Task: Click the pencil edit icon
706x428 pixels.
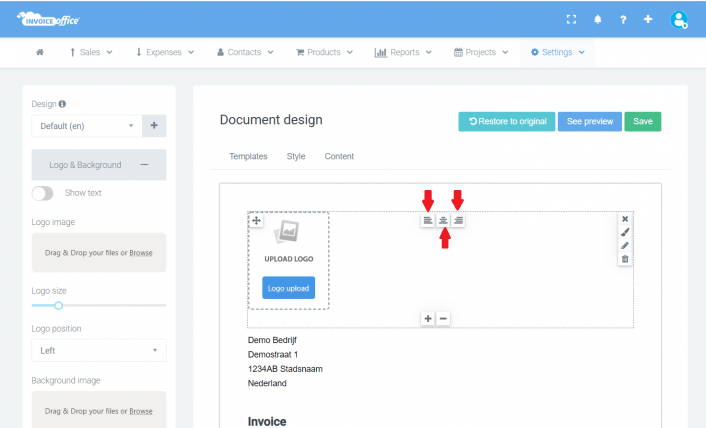Action: 625,246
